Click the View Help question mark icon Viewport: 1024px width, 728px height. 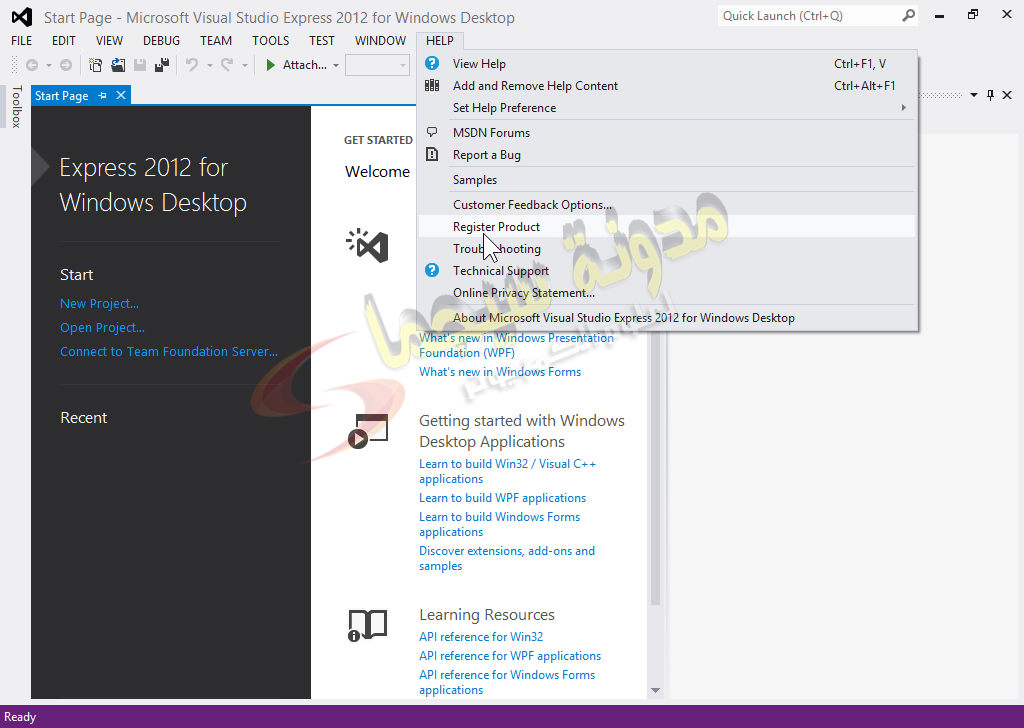click(432, 63)
